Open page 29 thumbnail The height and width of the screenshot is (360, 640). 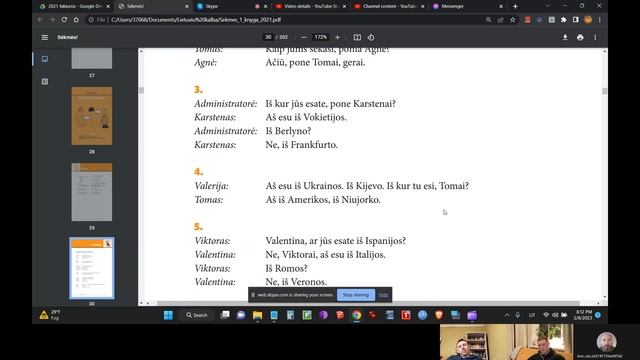(x=92, y=192)
